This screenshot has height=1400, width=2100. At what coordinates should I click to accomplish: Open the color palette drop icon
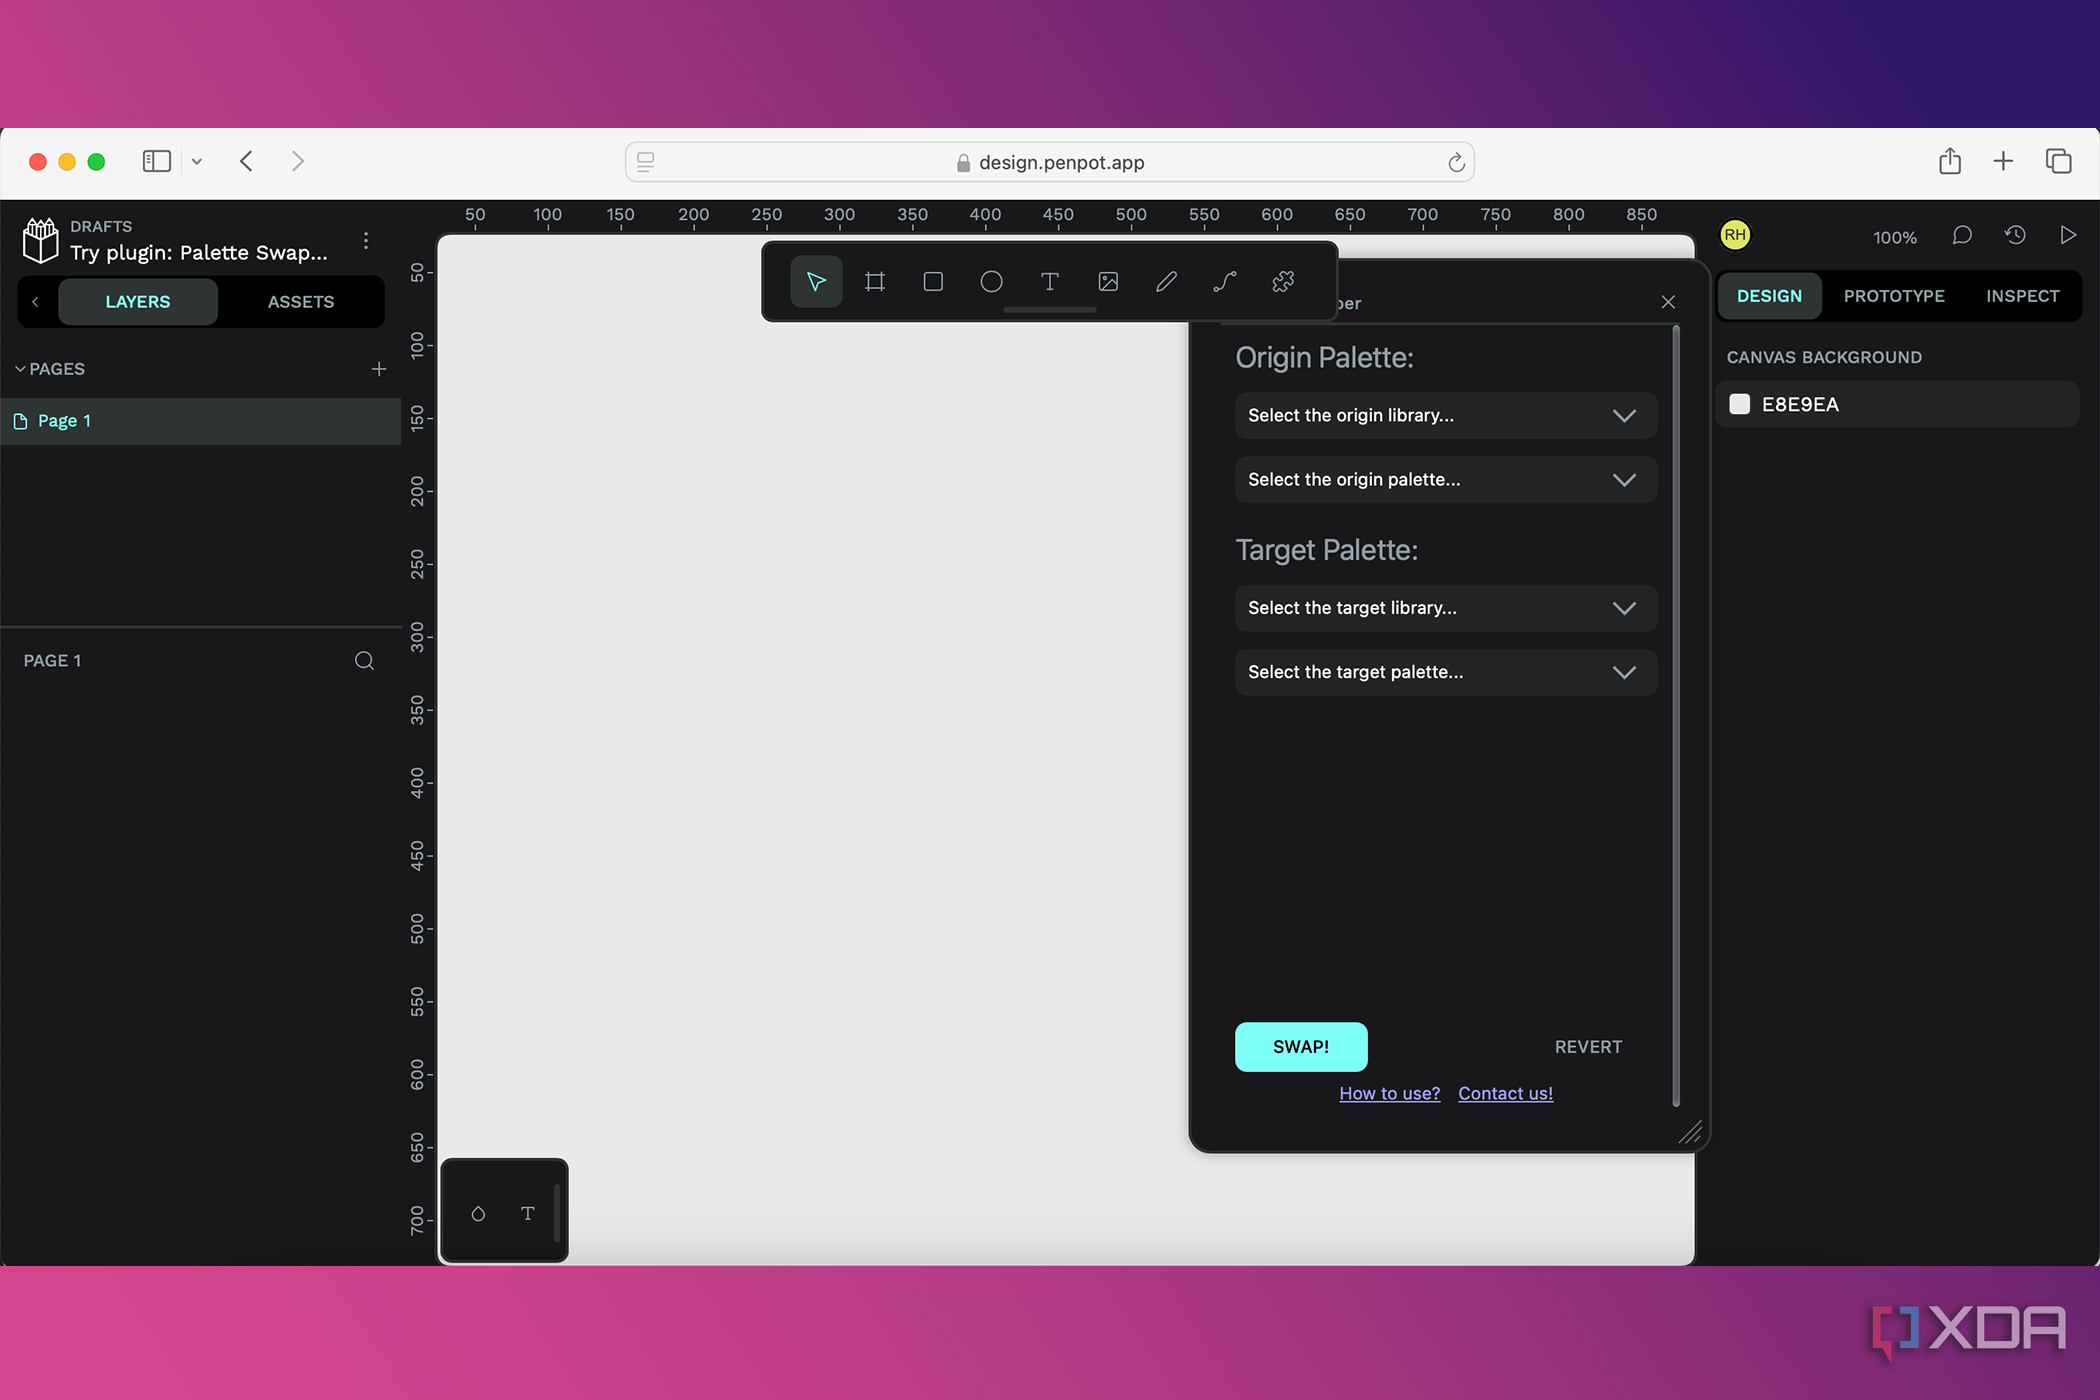click(478, 1213)
